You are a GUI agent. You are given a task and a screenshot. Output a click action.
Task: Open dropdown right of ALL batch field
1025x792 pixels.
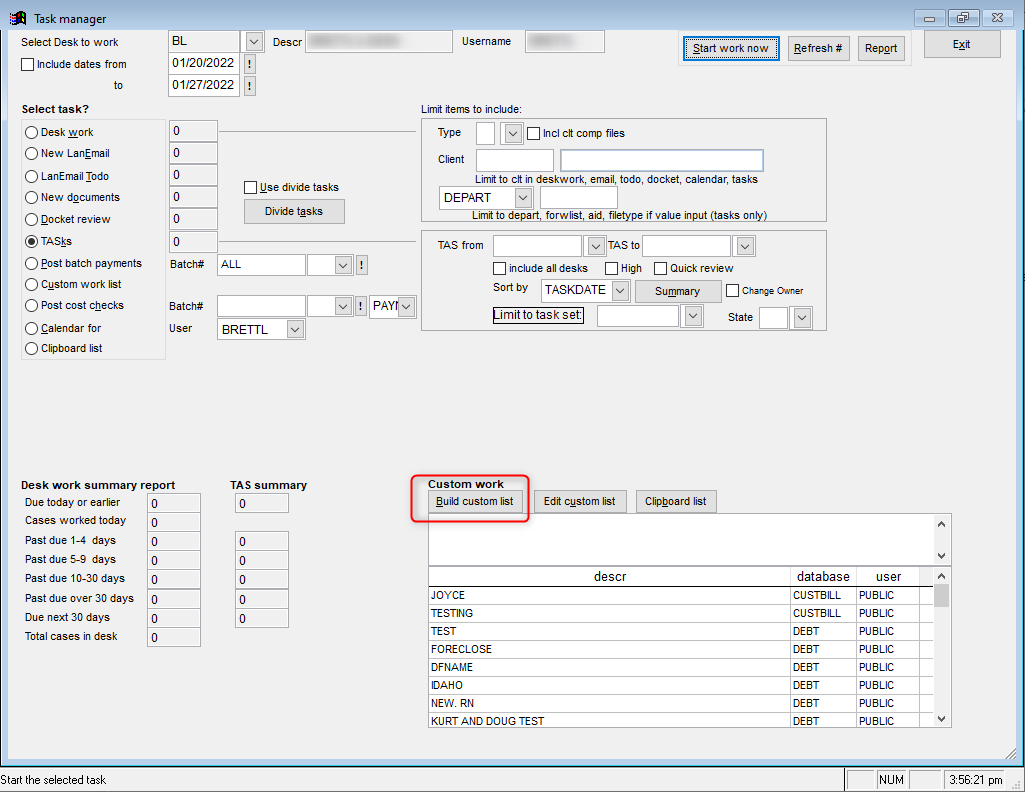tap(343, 265)
